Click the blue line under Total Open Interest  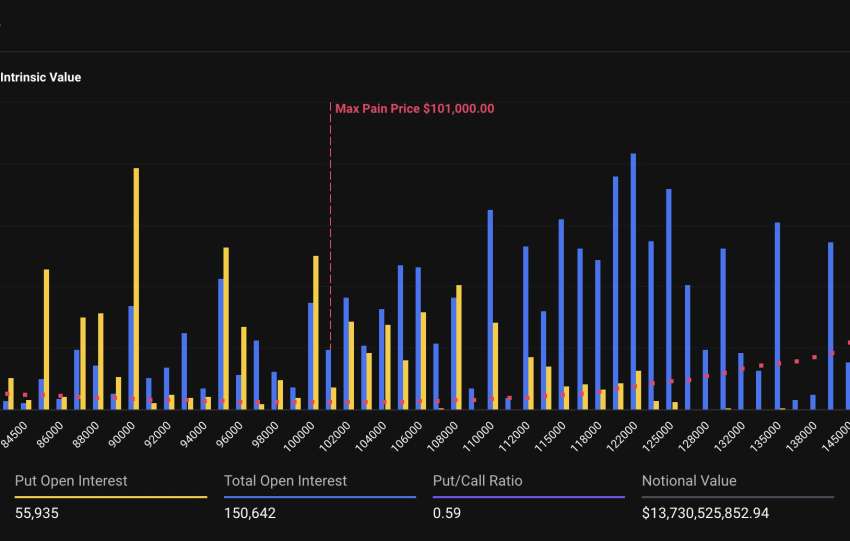tap(320, 497)
